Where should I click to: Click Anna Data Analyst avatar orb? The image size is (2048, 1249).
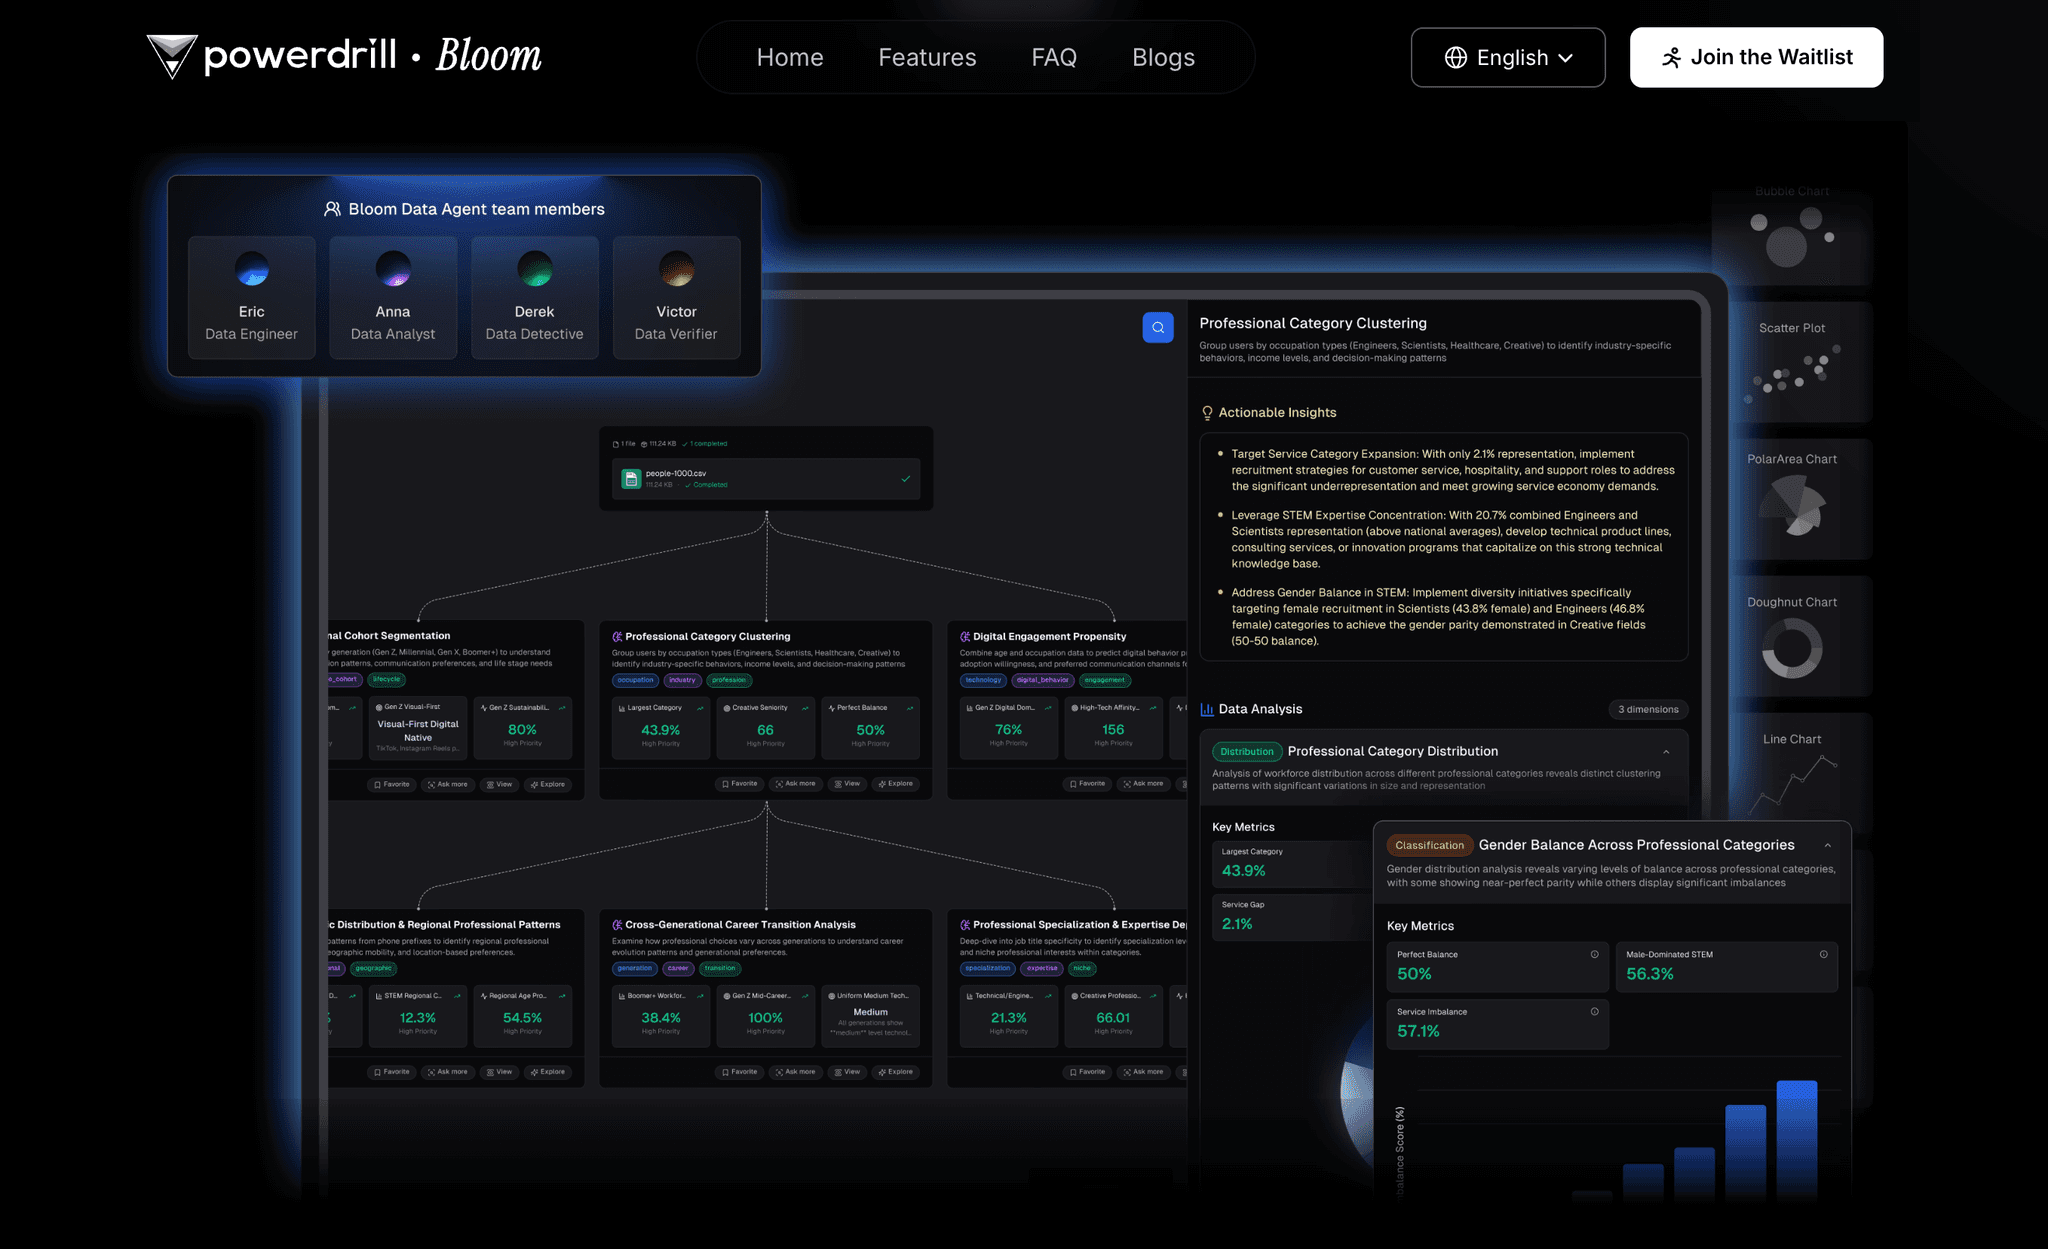pos(393,268)
